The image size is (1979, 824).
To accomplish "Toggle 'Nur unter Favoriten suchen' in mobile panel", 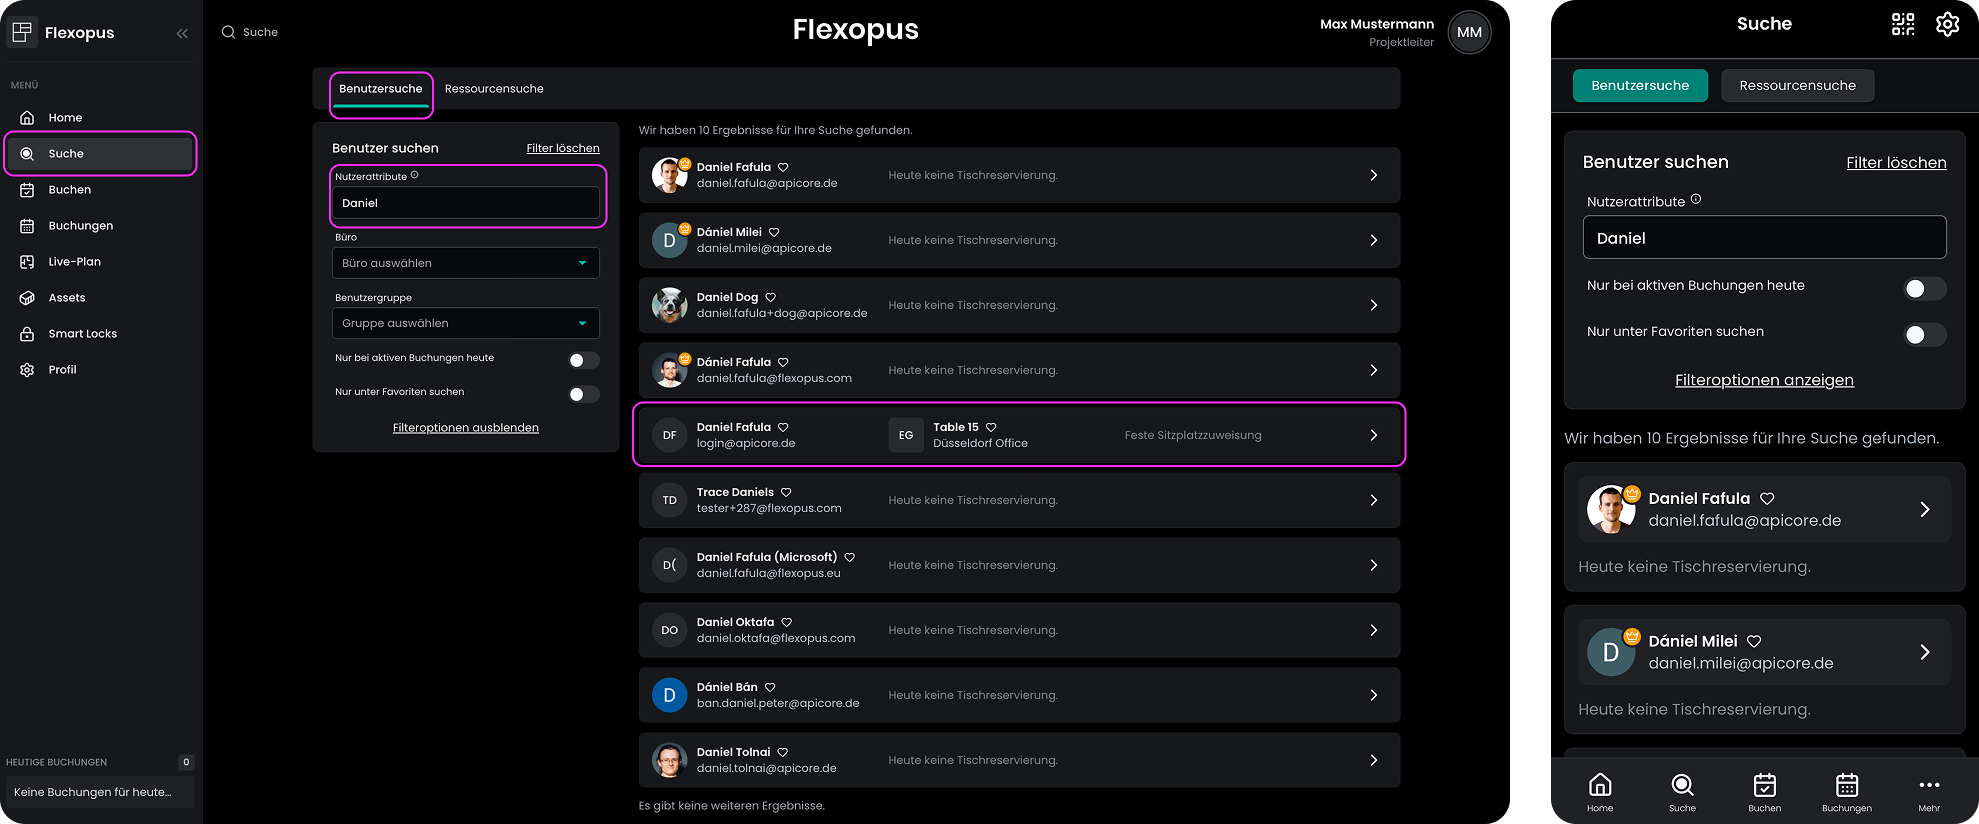I will tap(1923, 334).
